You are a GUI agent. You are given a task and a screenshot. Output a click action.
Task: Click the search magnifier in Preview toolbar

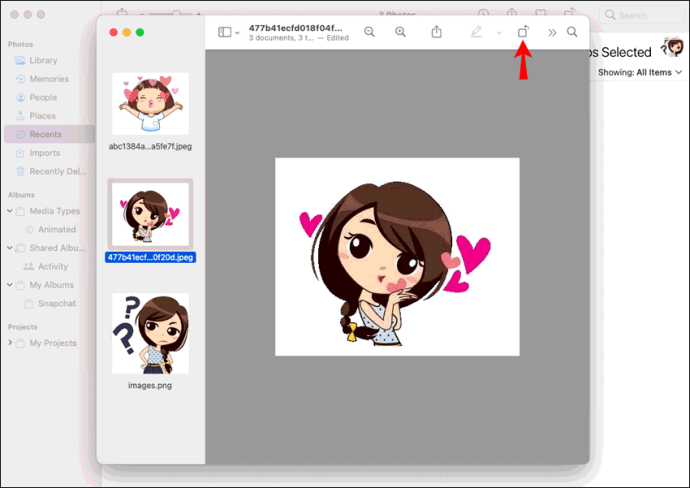pos(572,32)
